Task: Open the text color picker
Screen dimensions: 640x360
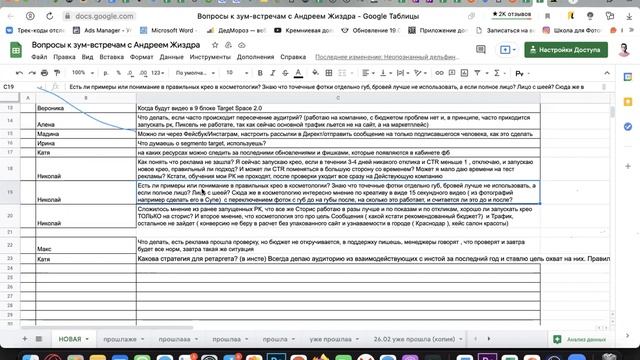Action: (298, 73)
